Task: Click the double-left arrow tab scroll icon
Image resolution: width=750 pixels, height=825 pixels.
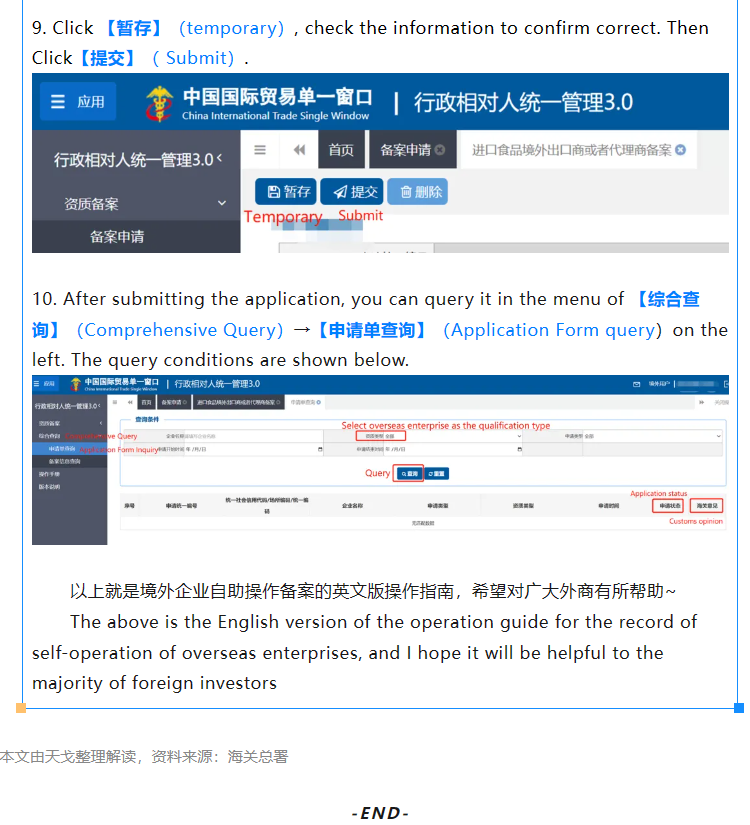Action: [x=299, y=150]
